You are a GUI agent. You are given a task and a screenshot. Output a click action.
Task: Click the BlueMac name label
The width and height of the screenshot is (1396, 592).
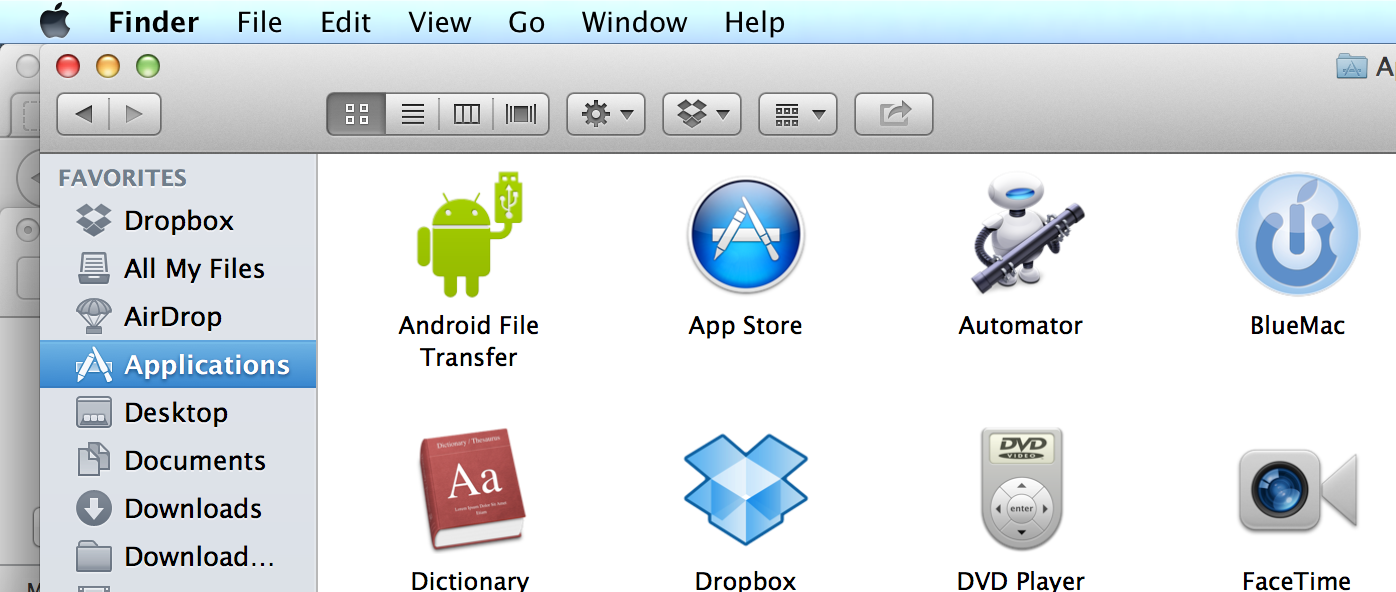pos(1298,326)
